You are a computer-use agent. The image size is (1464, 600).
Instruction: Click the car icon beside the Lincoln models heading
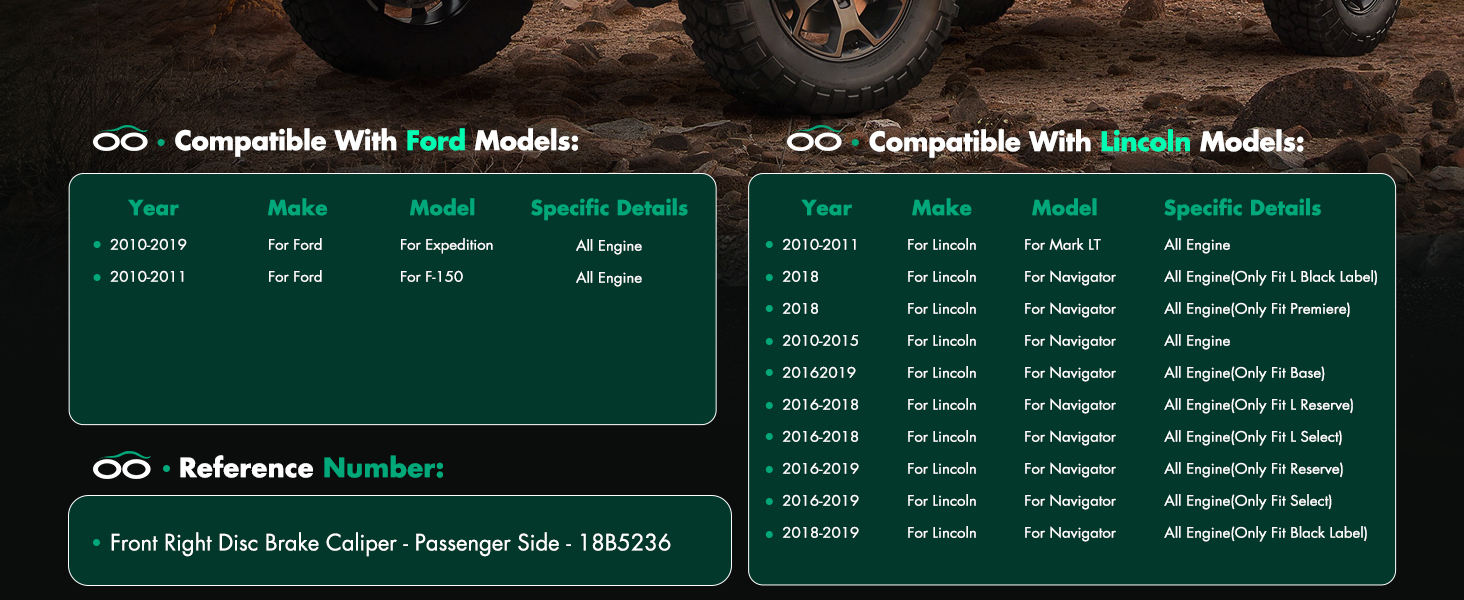[x=814, y=140]
